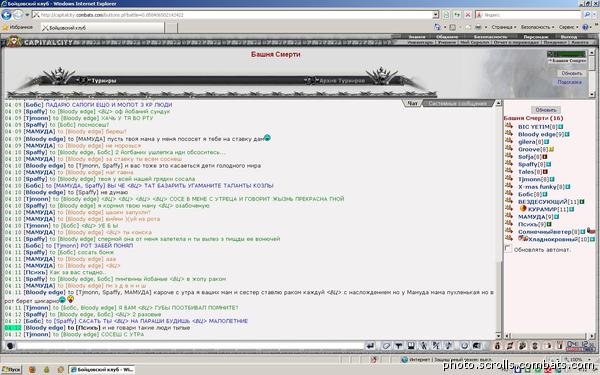Click the funnel filter icon in chat toolbar

tap(399, 346)
